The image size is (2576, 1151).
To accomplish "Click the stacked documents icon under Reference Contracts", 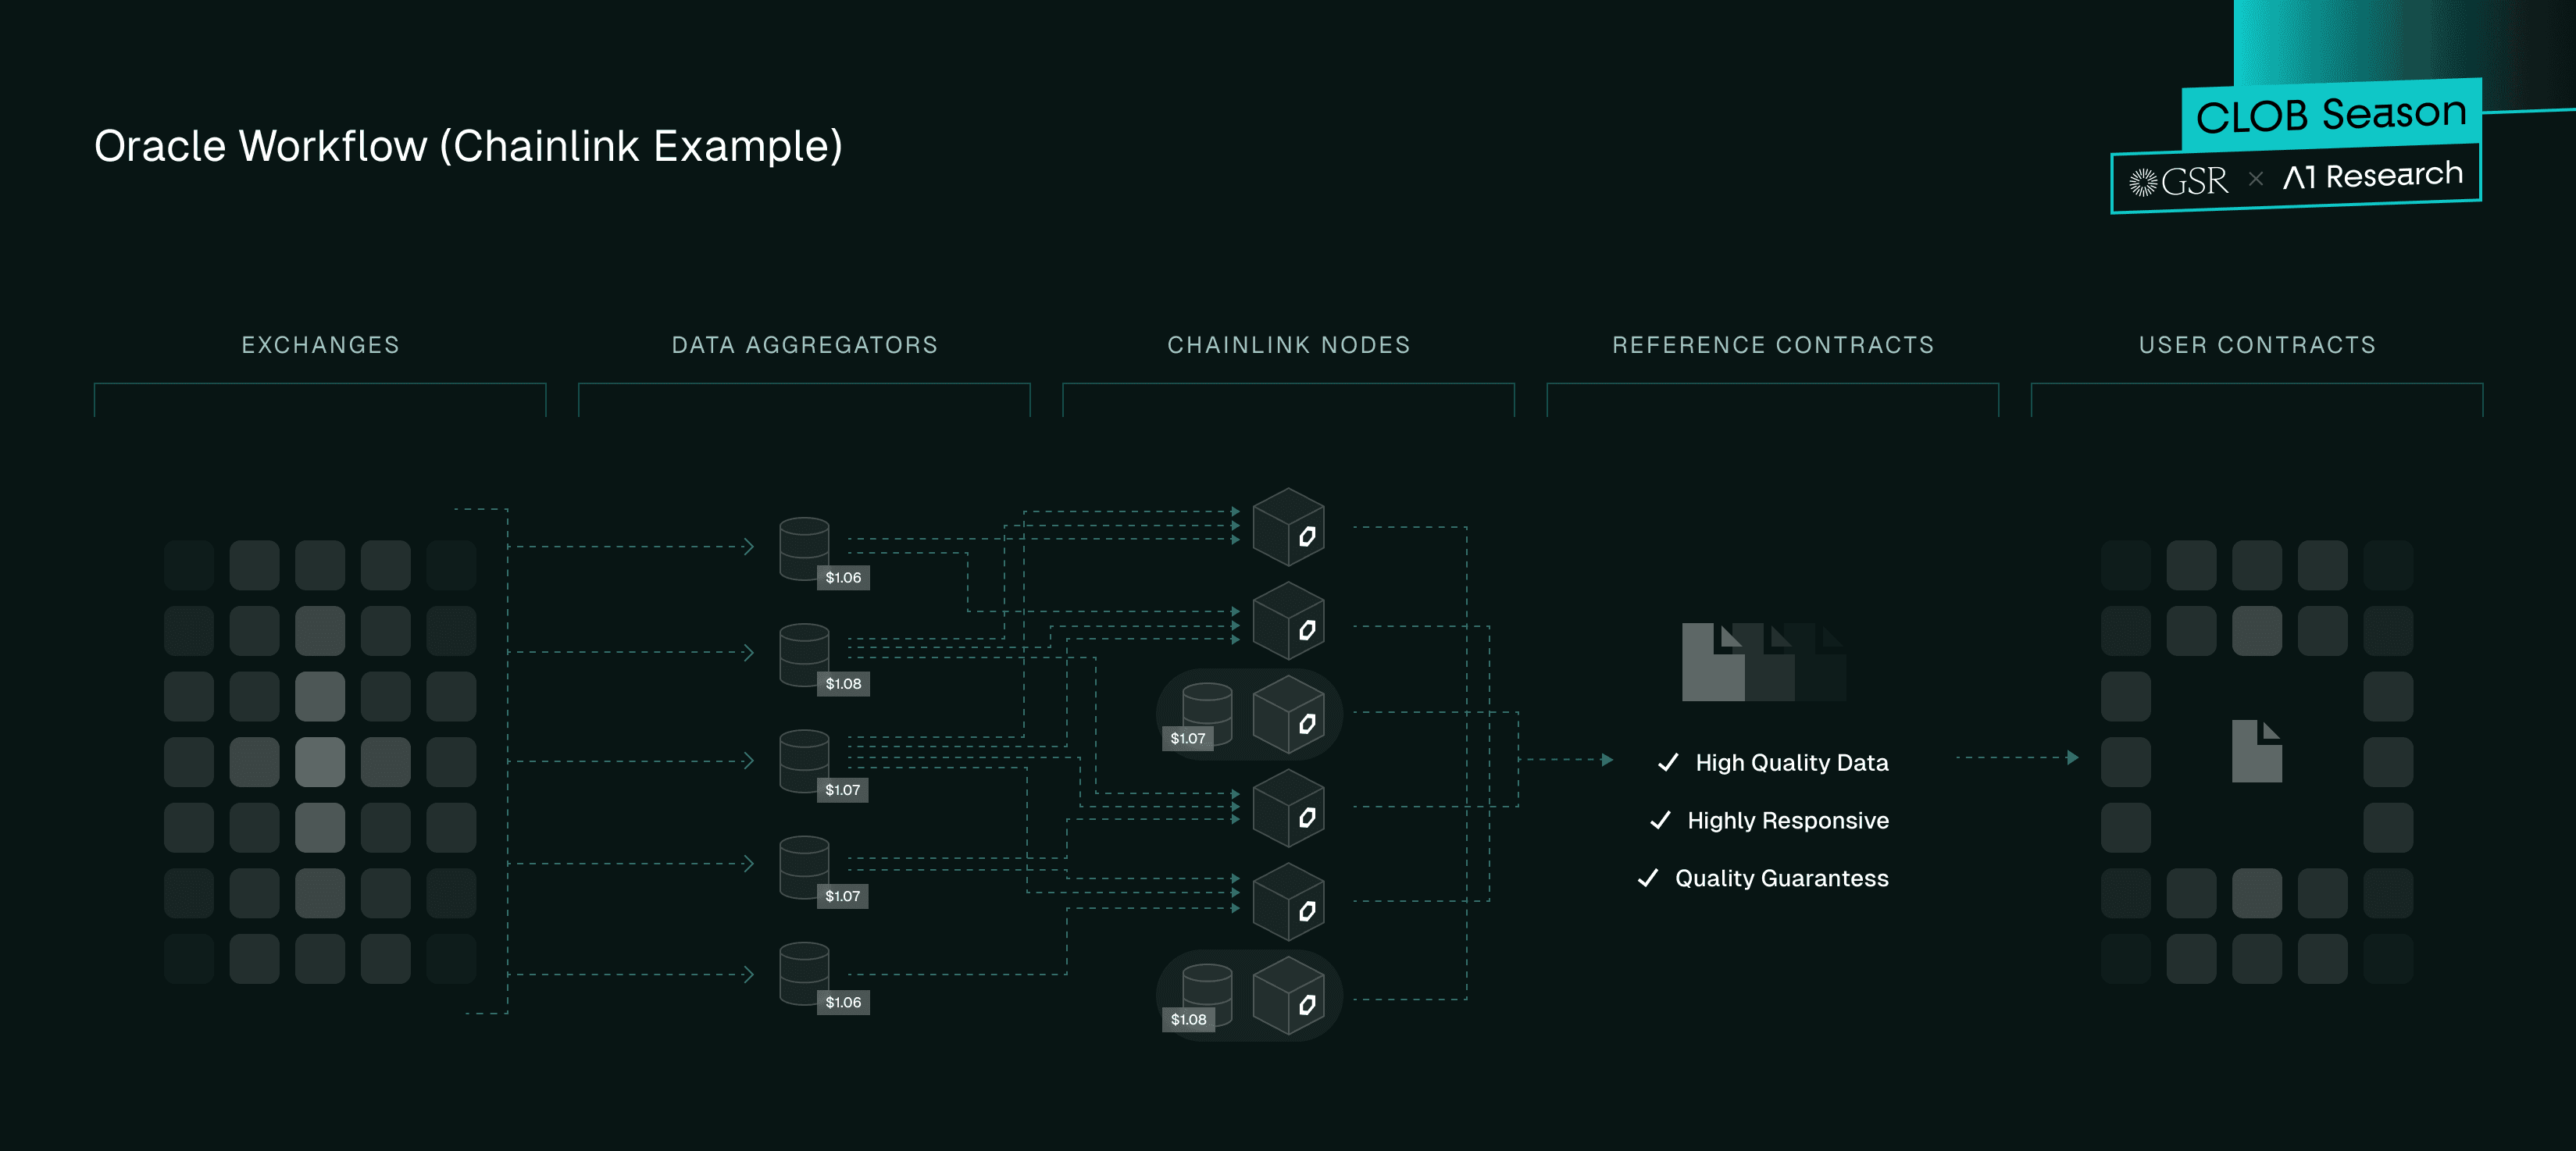I will (x=1764, y=662).
